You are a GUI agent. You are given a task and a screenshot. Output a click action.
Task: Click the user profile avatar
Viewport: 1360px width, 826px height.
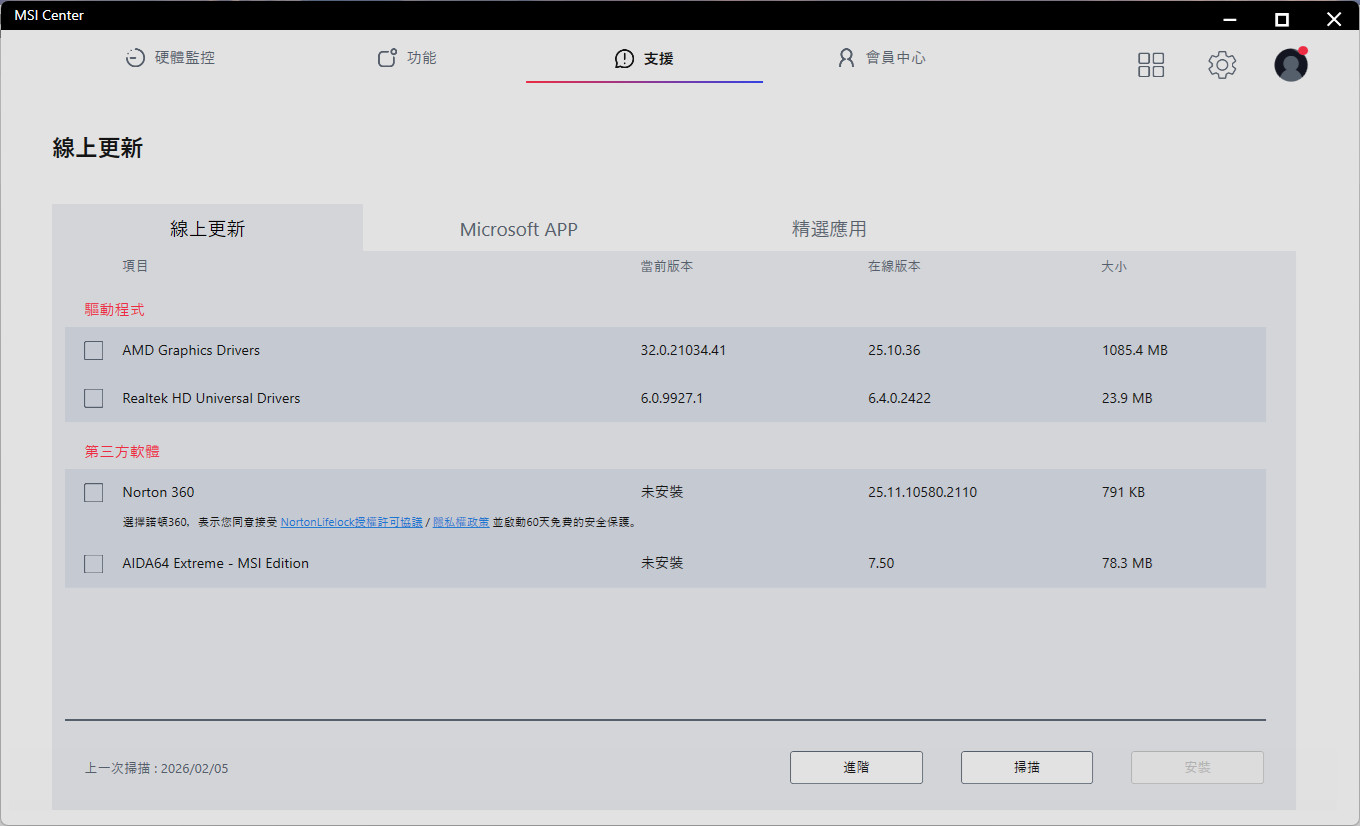pos(1290,65)
